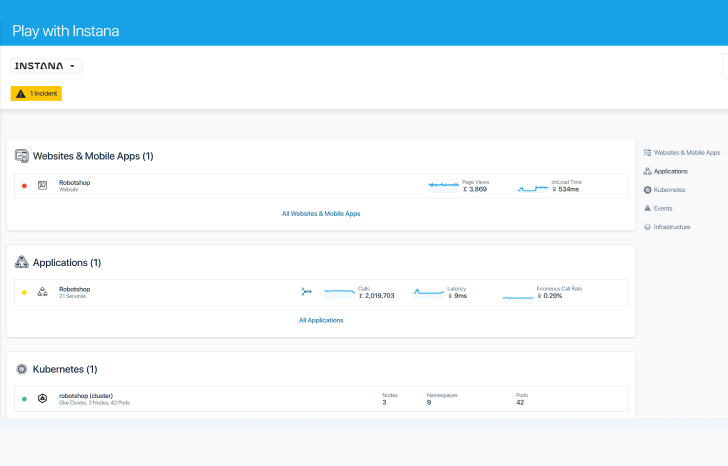Click the Latency value 9ms

click(458, 296)
